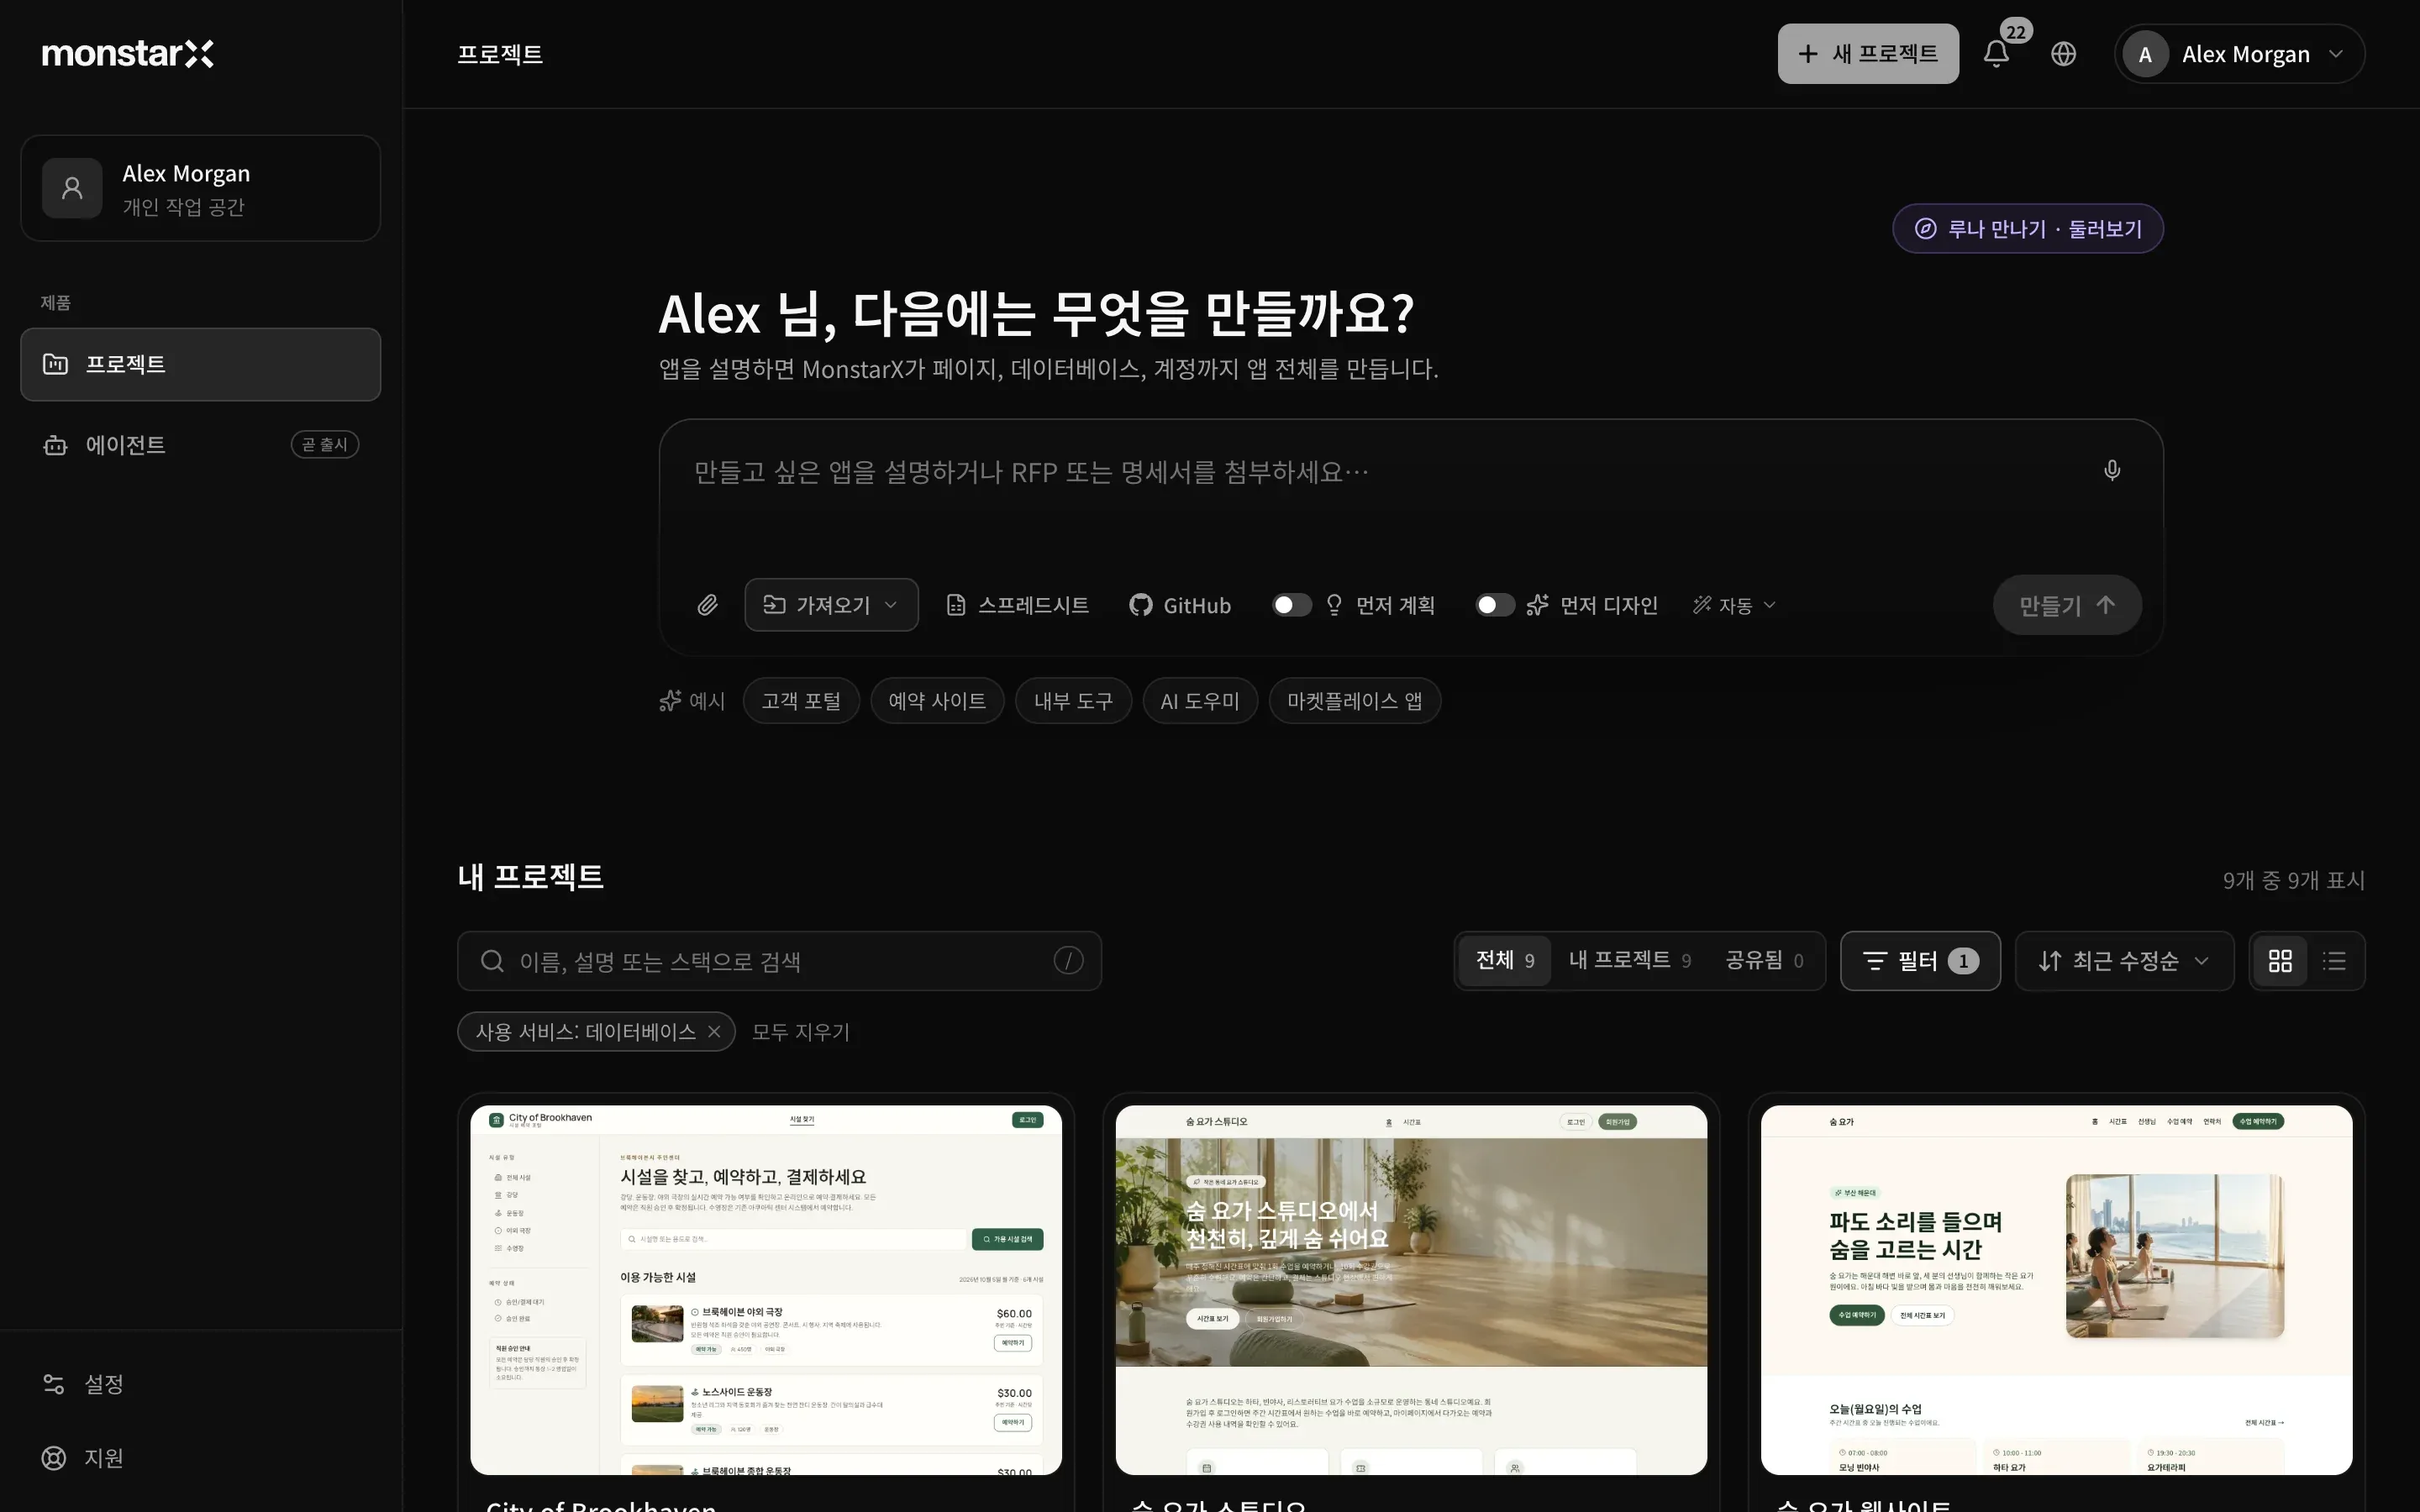Click the 새 프로젝트 button
The width and height of the screenshot is (2420, 1512).
click(x=1867, y=54)
